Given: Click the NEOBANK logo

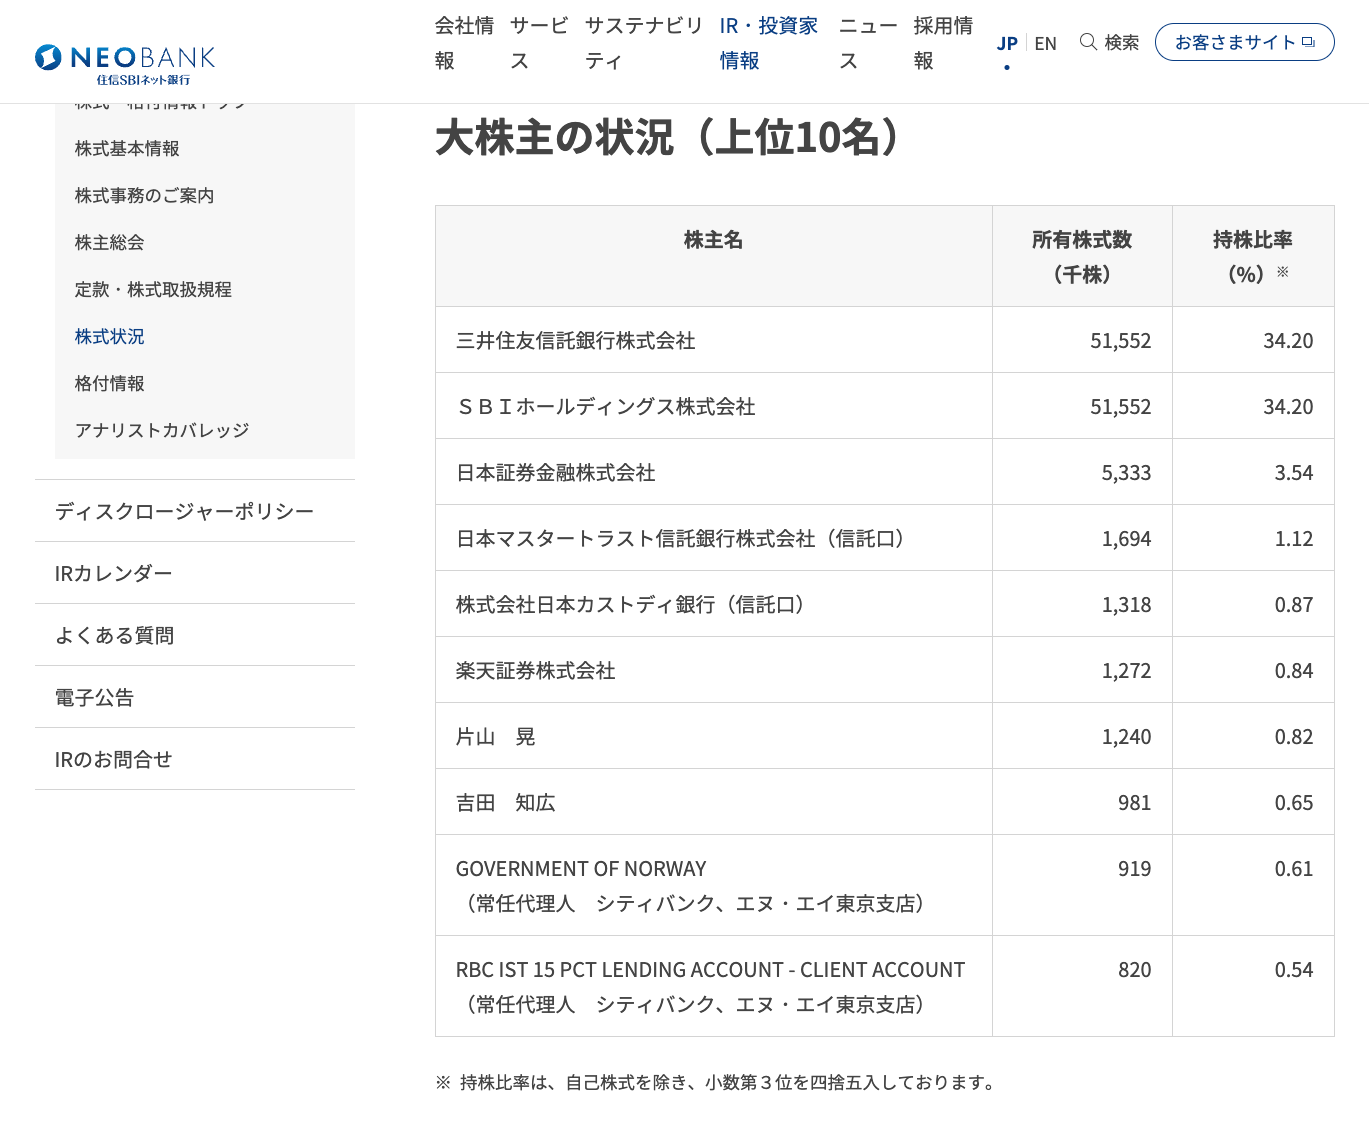Looking at the screenshot, I should (125, 64).
